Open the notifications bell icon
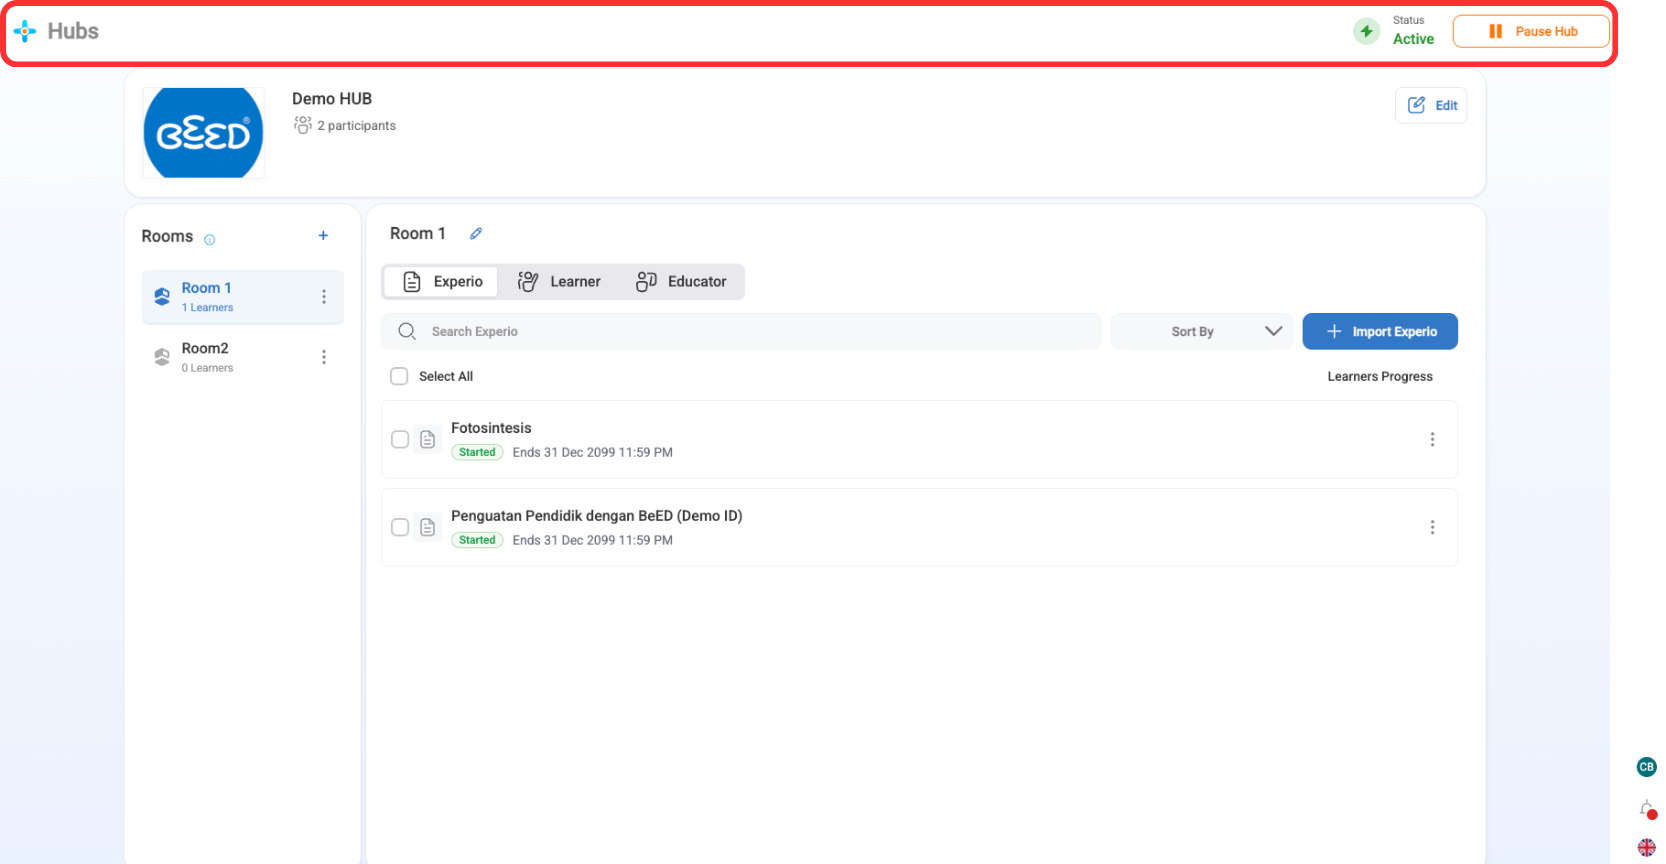 point(1646,808)
